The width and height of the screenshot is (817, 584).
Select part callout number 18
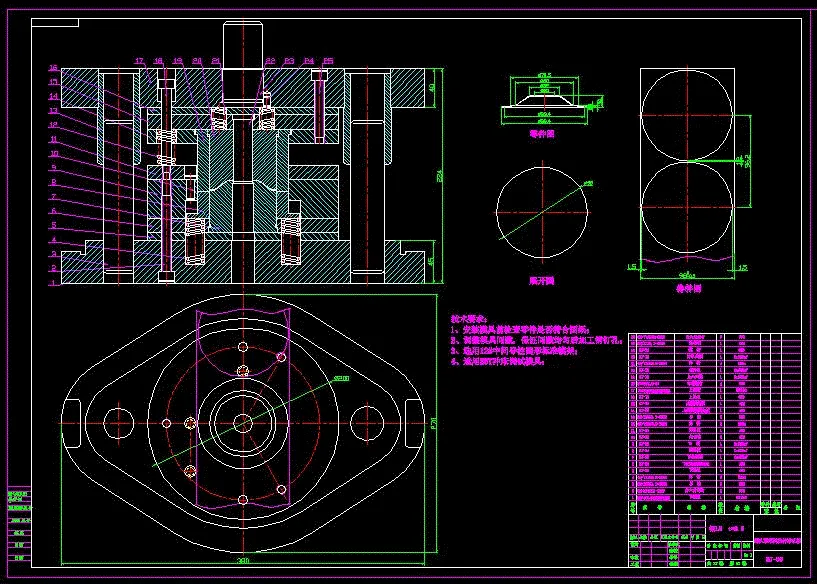[158, 61]
